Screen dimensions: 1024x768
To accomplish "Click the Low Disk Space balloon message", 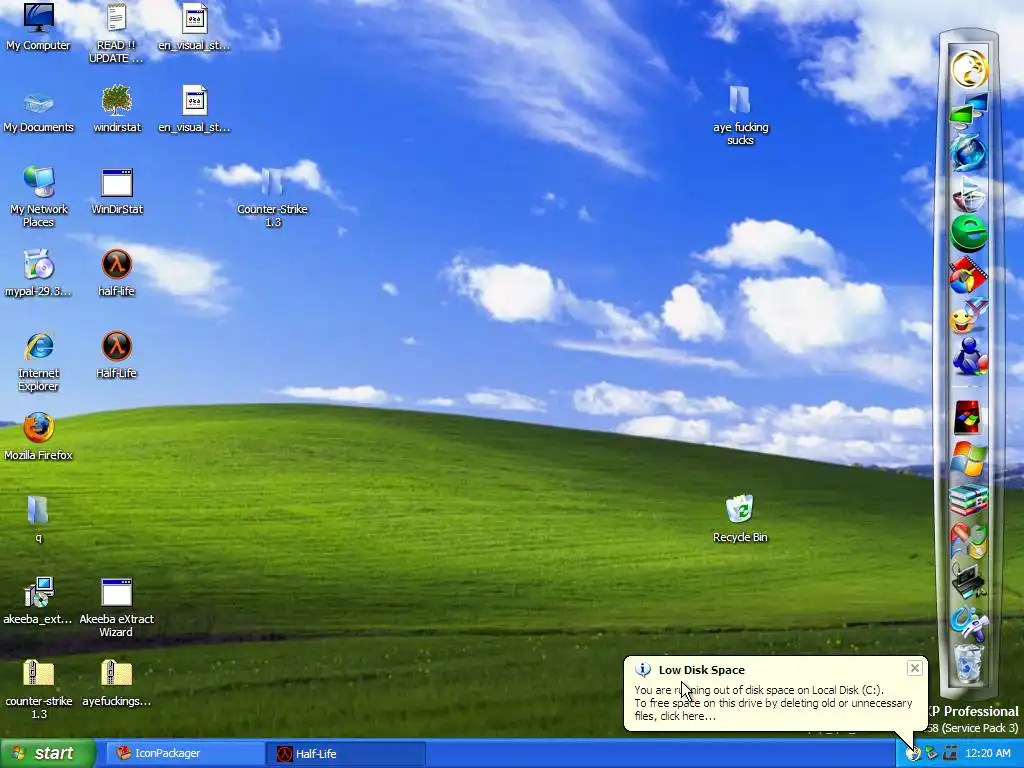I will 773,703.
